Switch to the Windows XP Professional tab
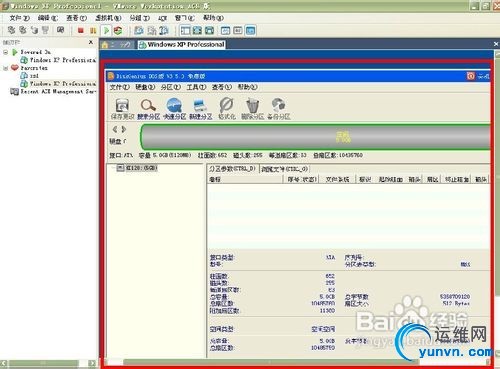 pyautogui.click(x=182, y=44)
